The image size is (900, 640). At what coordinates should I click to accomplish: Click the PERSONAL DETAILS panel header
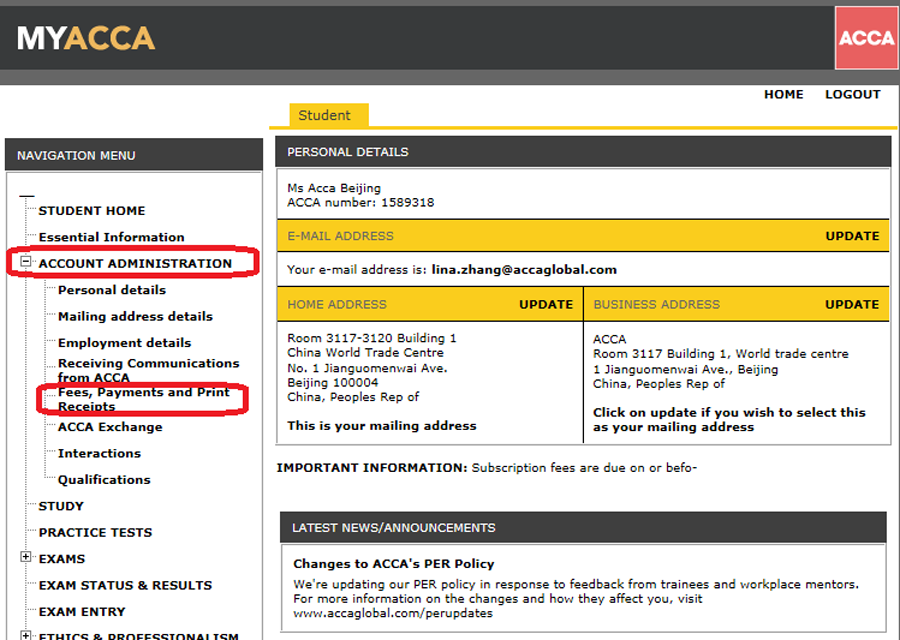pos(583,152)
